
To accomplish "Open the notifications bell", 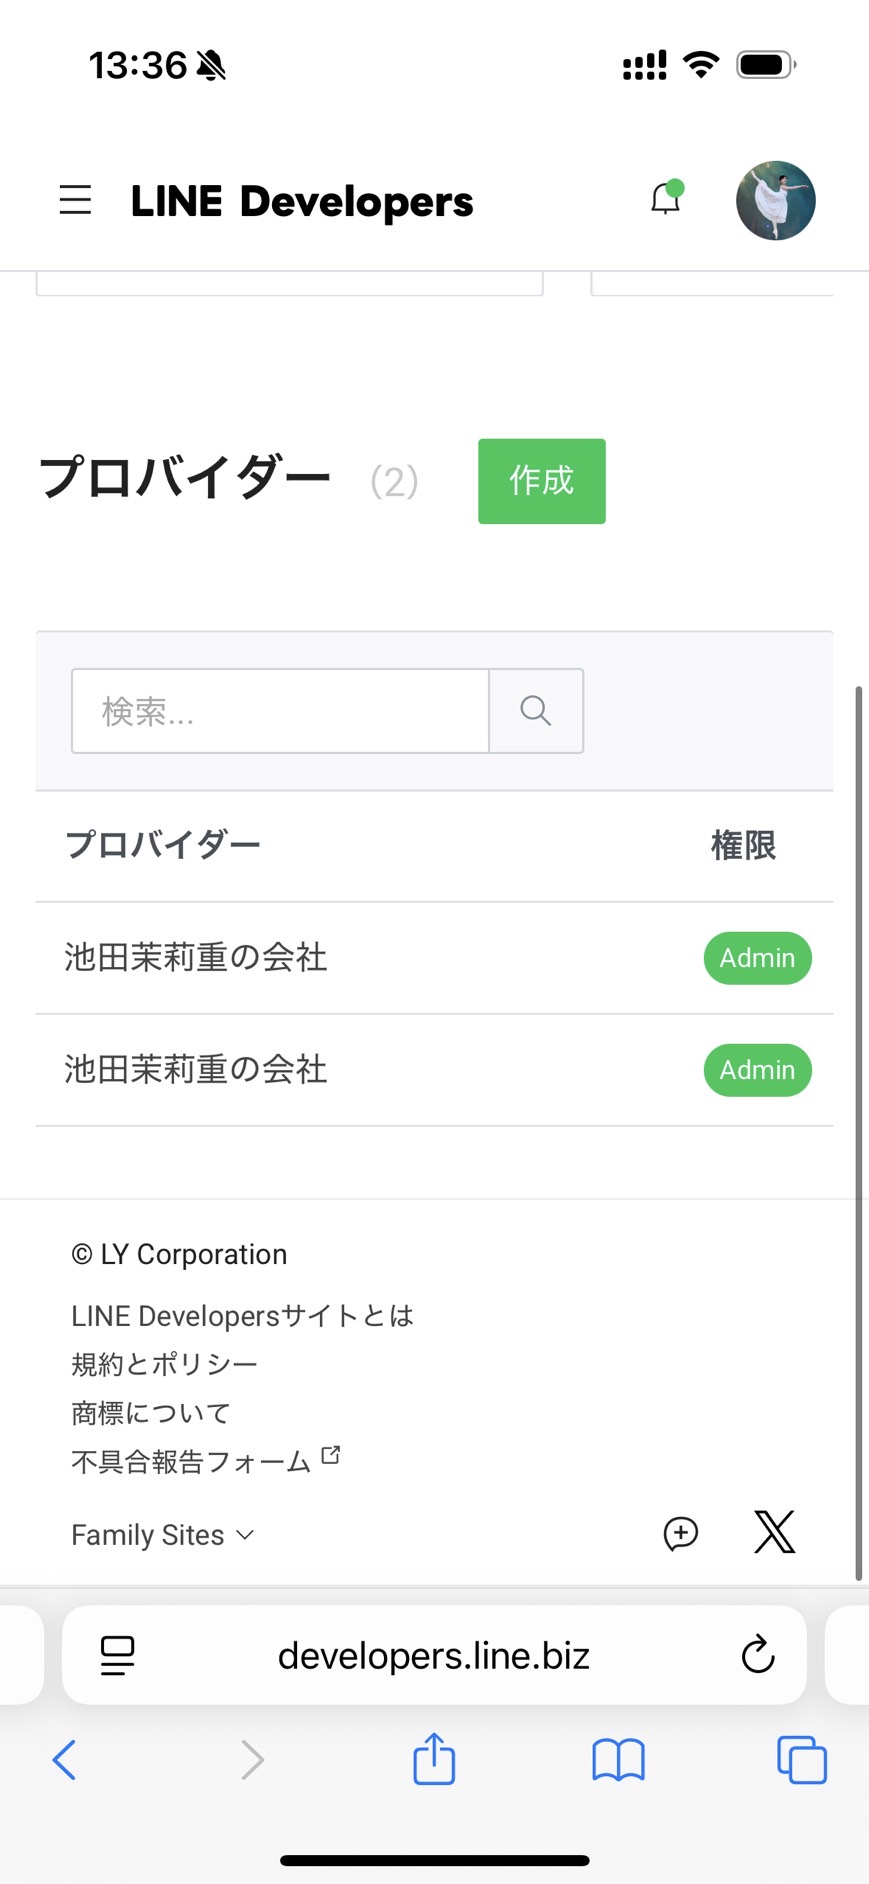I will coord(666,198).
